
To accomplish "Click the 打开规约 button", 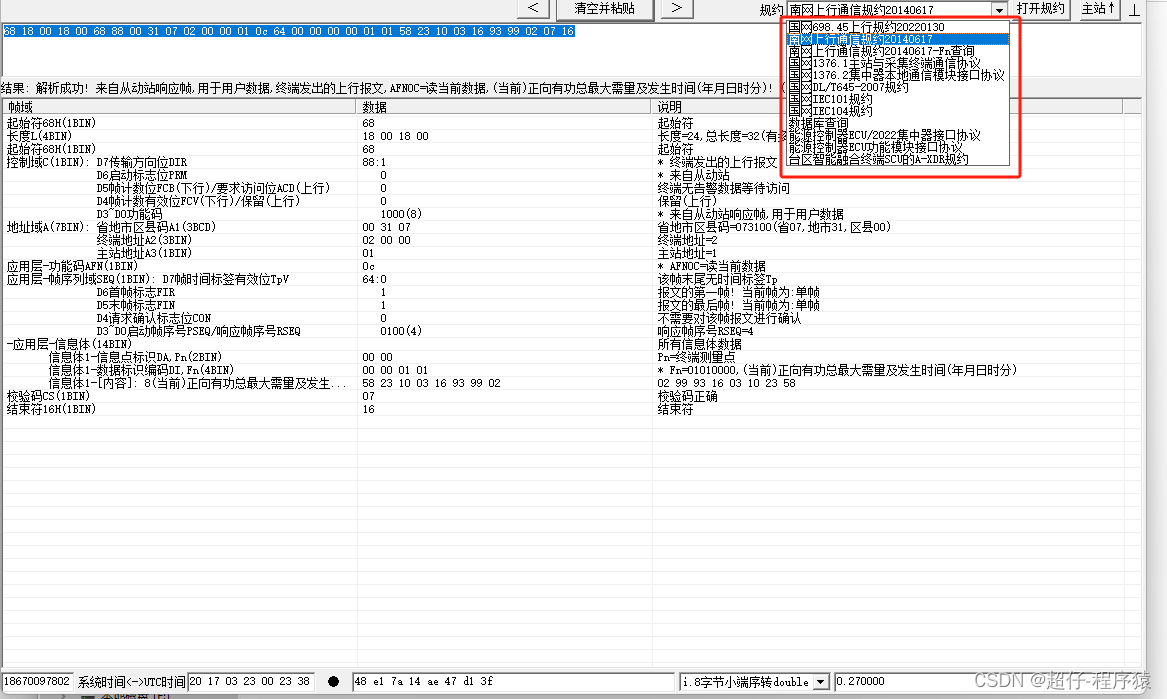I will click(x=1040, y=9).
